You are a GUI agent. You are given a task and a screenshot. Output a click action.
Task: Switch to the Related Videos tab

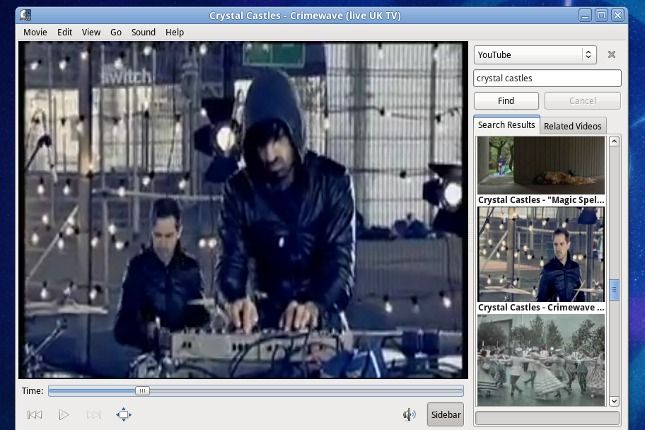point(573,126)
